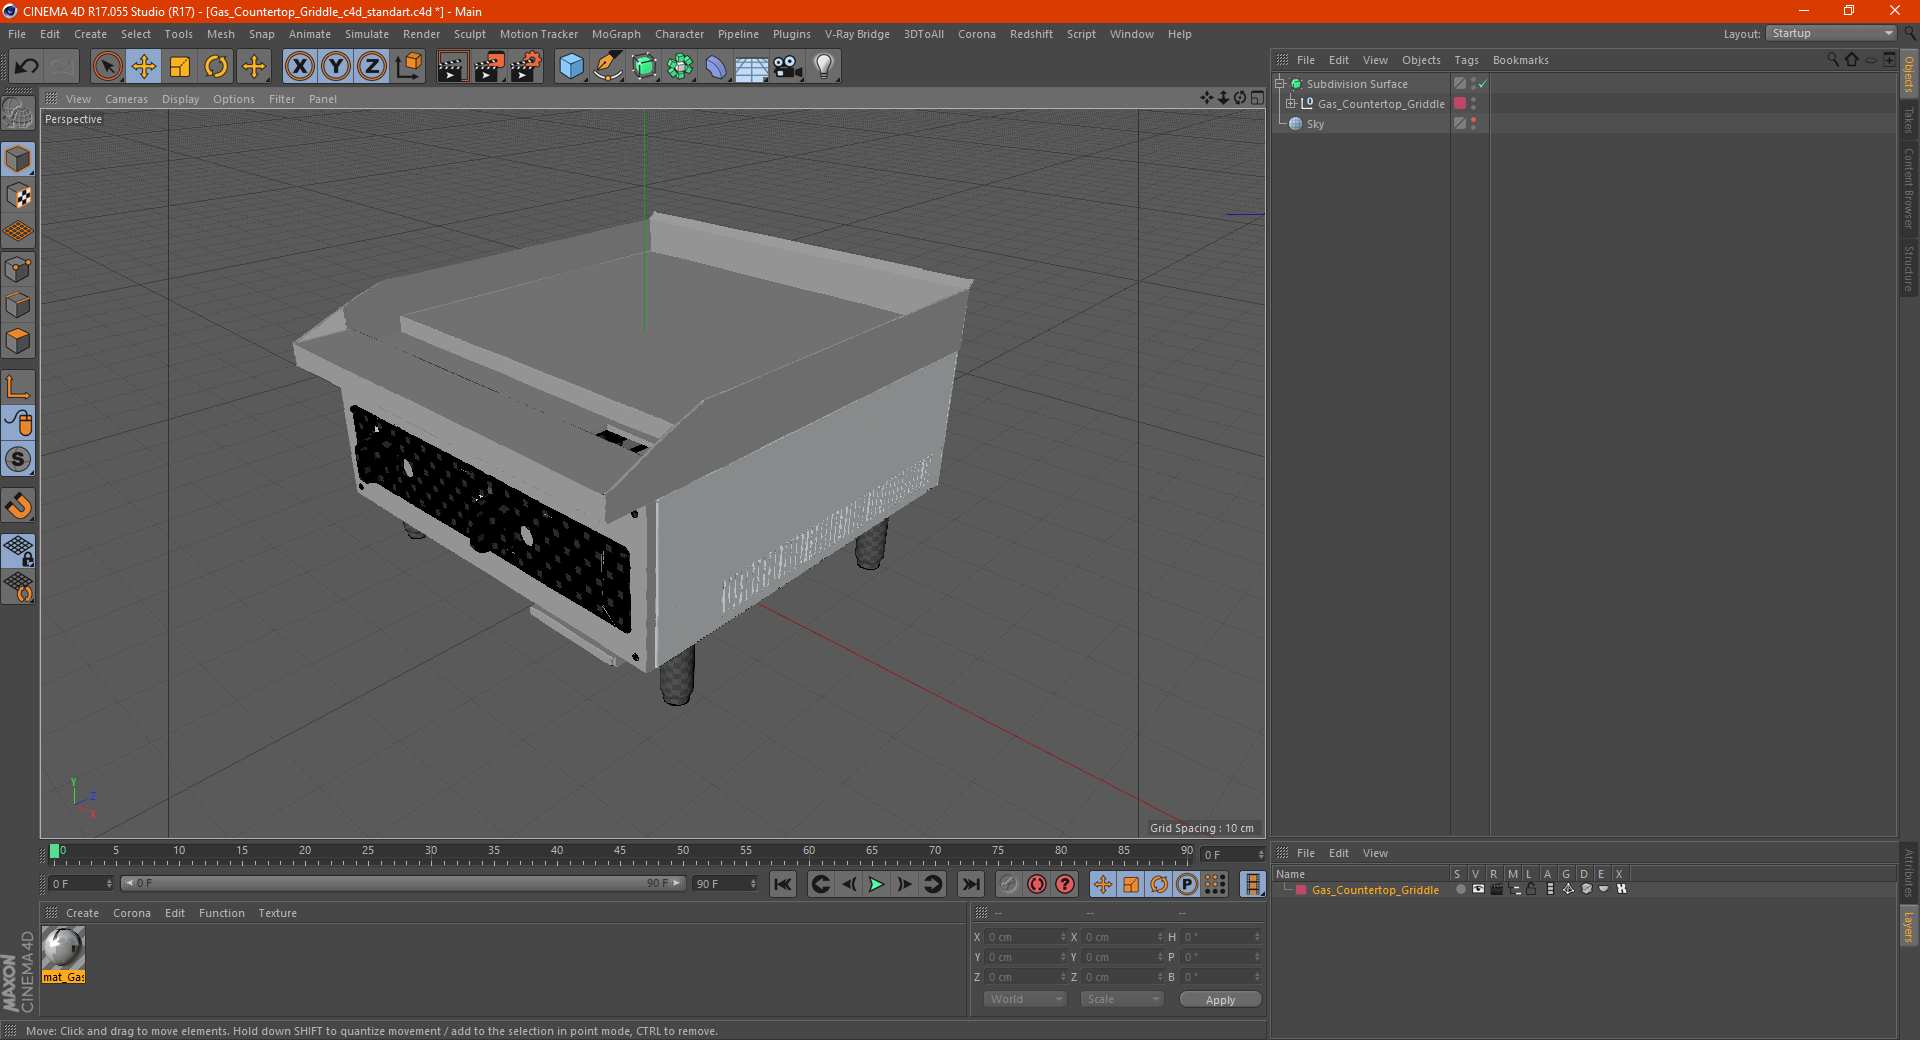Image resolution: width=1920 pixels, height=1040 pixels.
Task: Open the spline Pen tool
Action: (x=608, y=67)
